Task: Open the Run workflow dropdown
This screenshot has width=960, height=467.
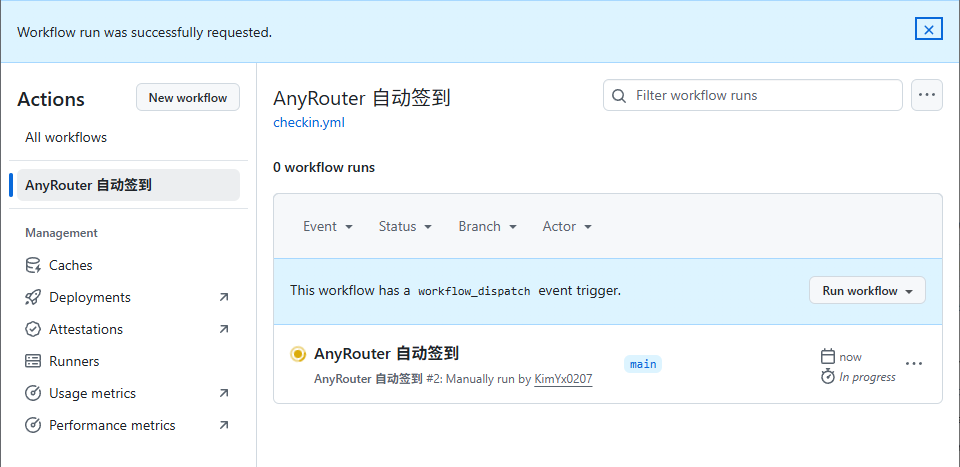Action: coord(867,291)
